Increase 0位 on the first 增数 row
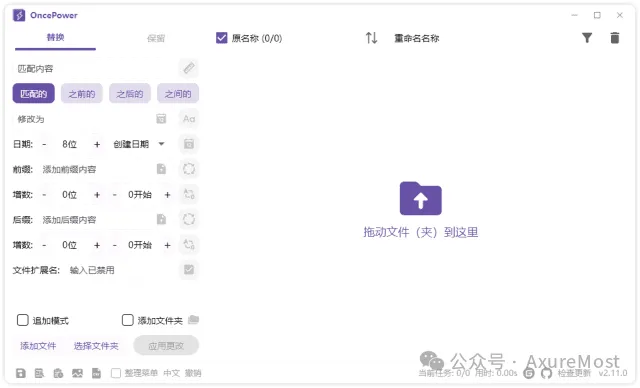640x388 pixels. tap(97, 195)
